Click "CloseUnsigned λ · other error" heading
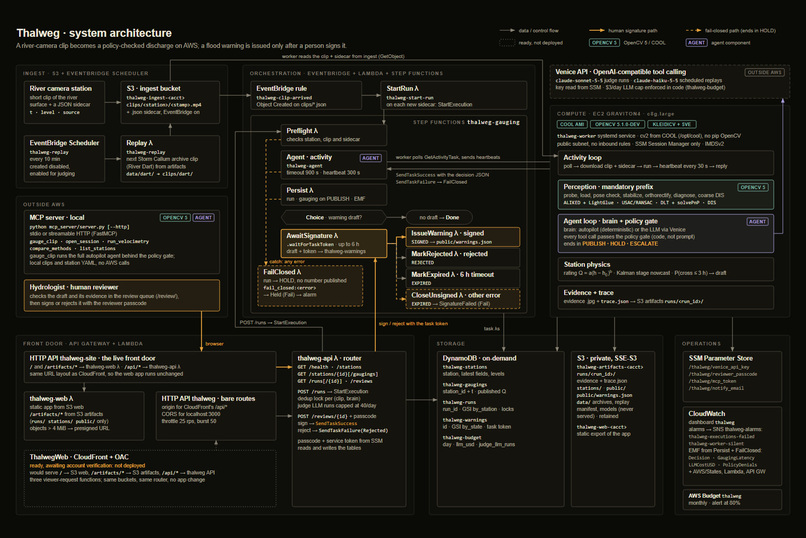Screen dimensions: 806x538 [x=455, y=295]
